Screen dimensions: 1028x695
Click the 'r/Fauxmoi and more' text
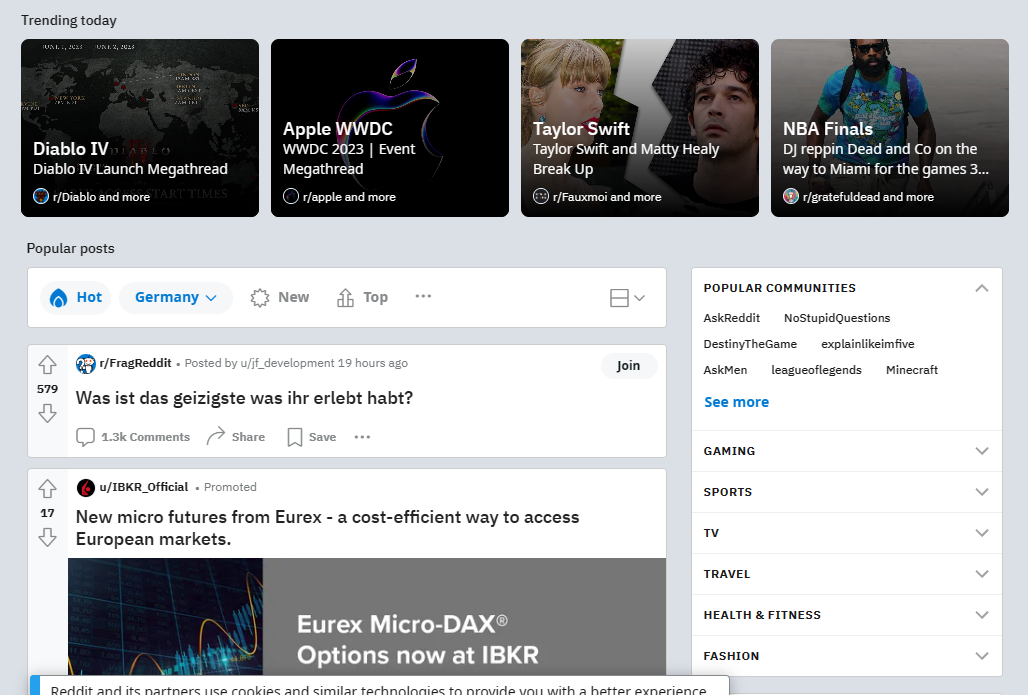(x=607, y=197)
